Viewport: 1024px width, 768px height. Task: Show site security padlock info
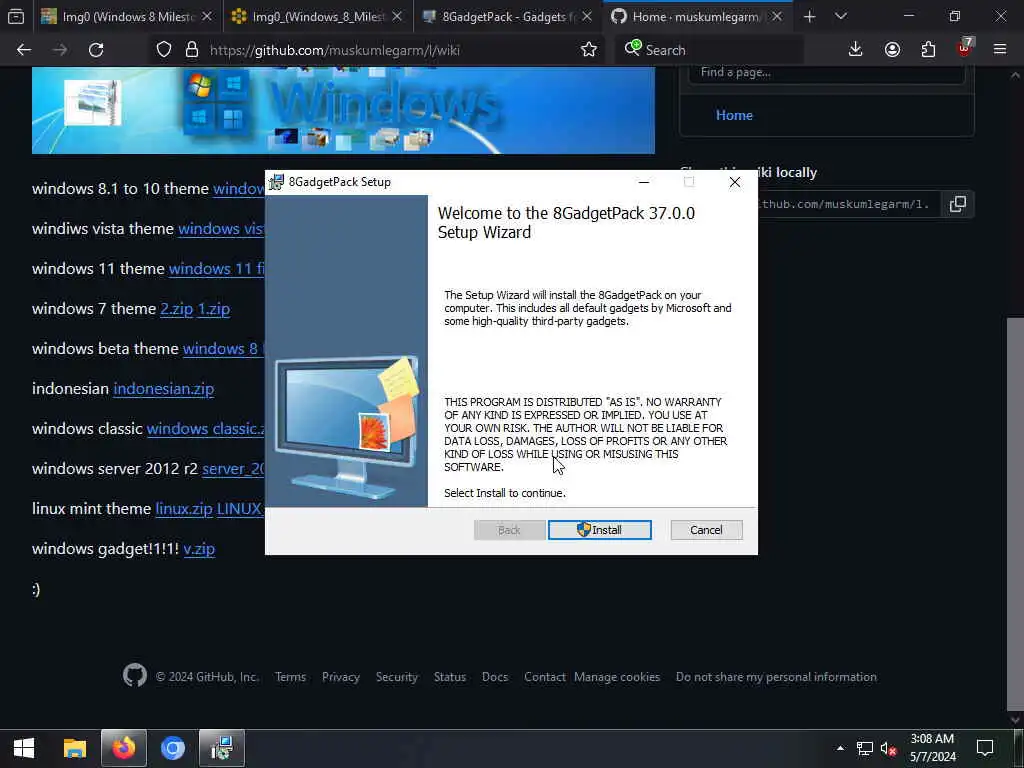click(191, 50)
